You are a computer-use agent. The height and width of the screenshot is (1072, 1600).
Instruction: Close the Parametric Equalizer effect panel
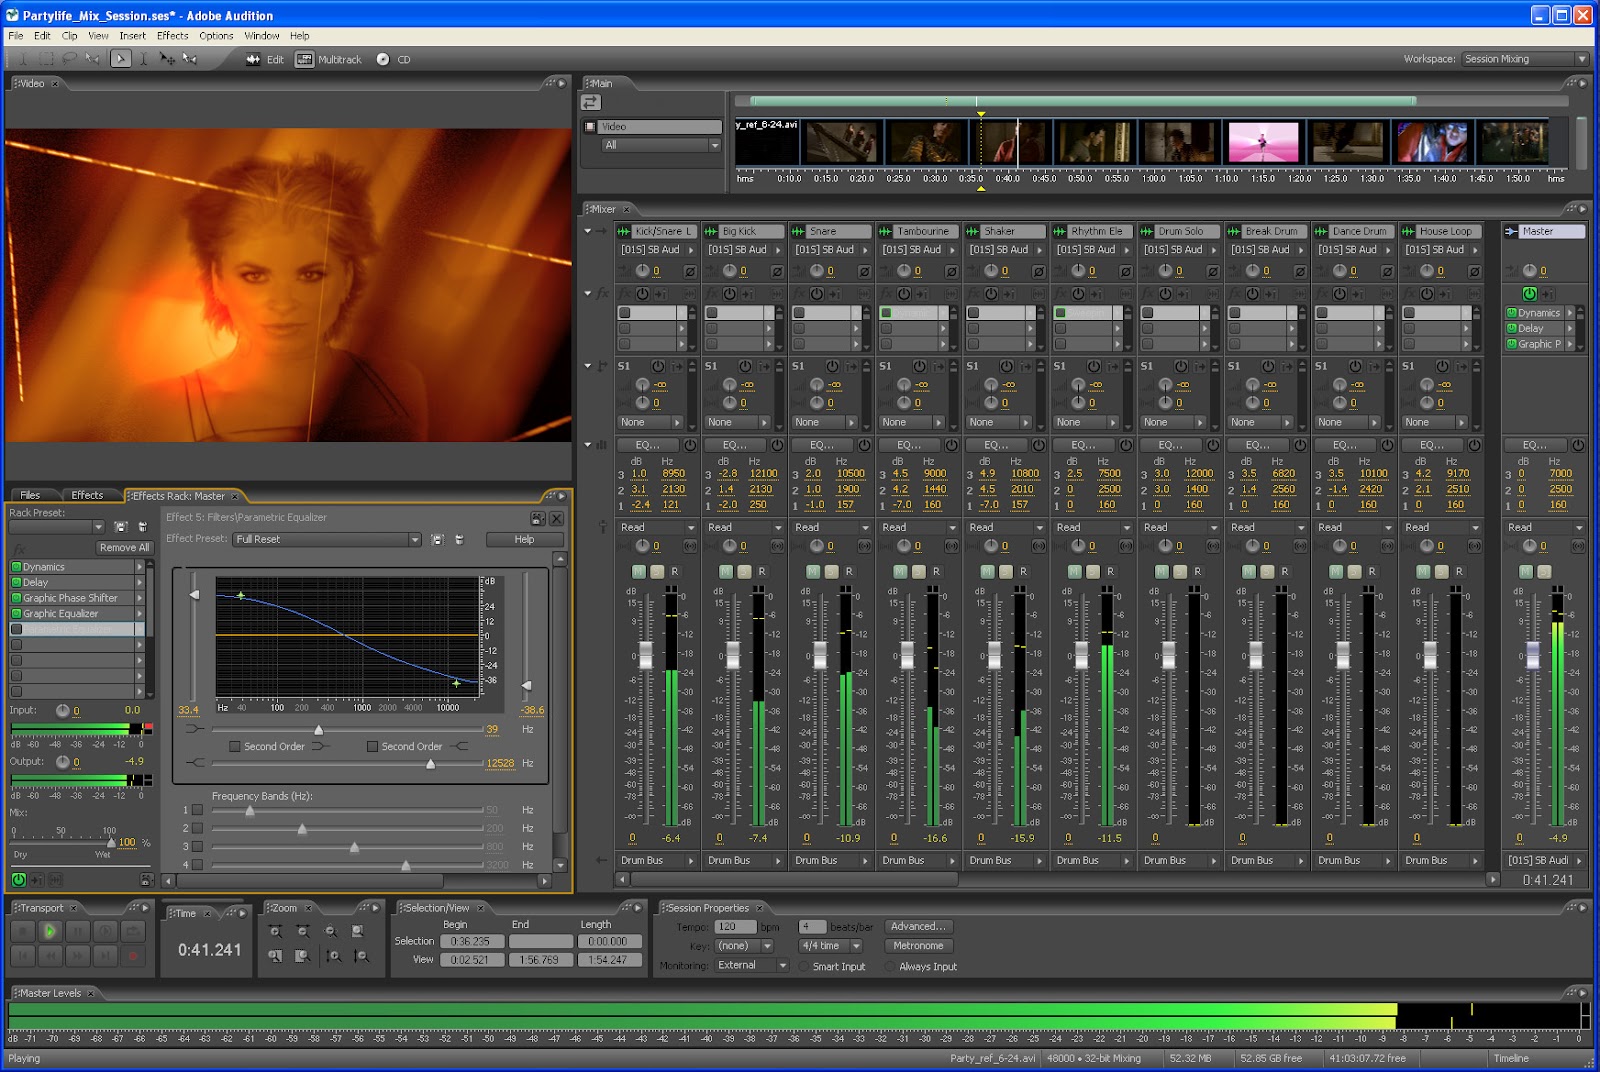click(x=557, y=518)
